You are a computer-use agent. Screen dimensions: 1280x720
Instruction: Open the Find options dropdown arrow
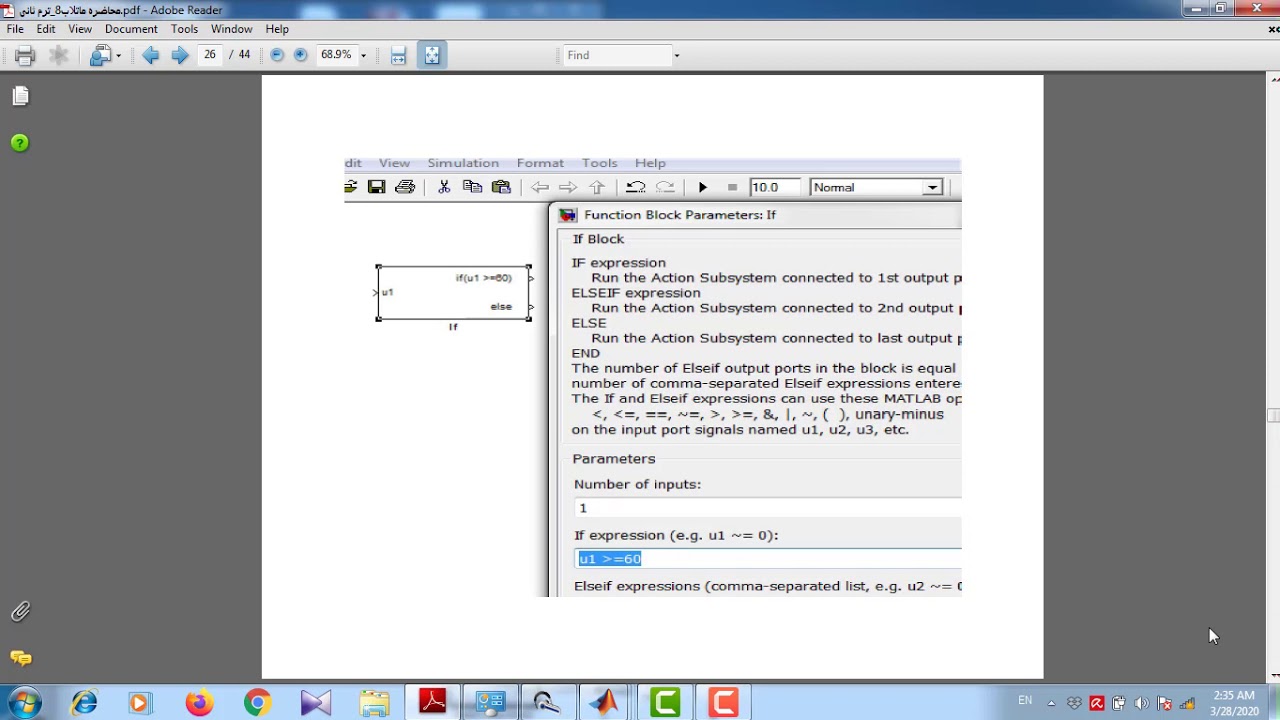click(x=677, y=56)
